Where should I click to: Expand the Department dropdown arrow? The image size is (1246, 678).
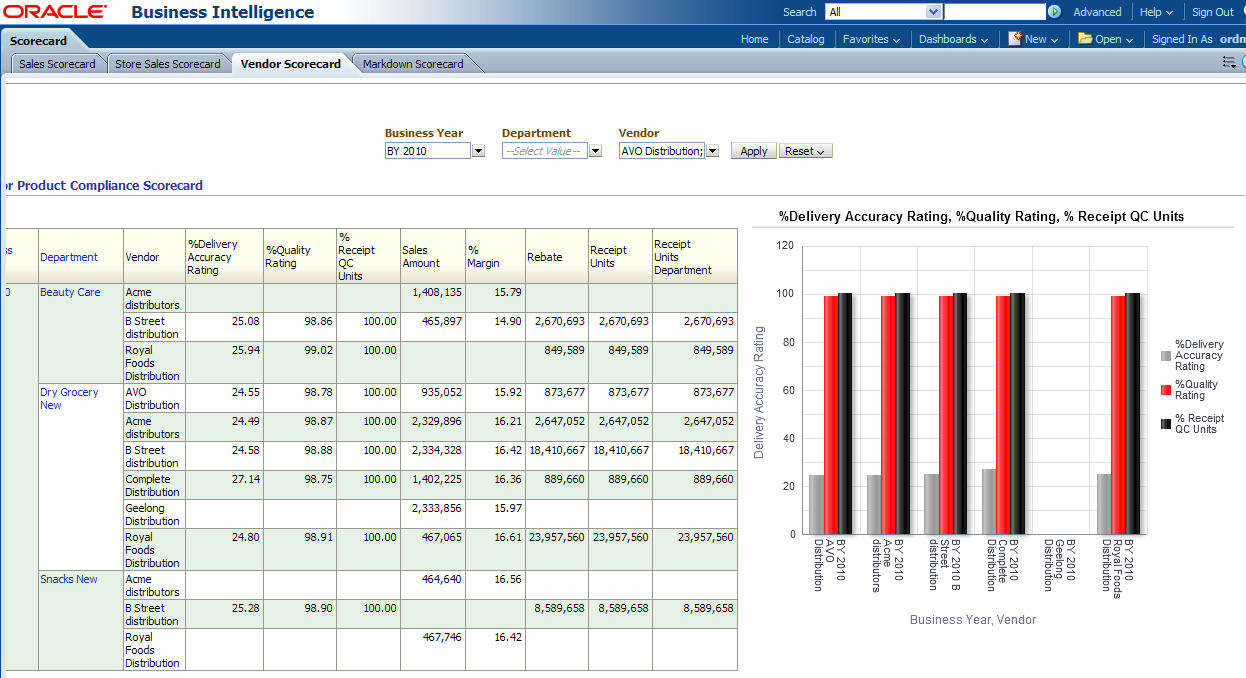click(x=595, y=151)
